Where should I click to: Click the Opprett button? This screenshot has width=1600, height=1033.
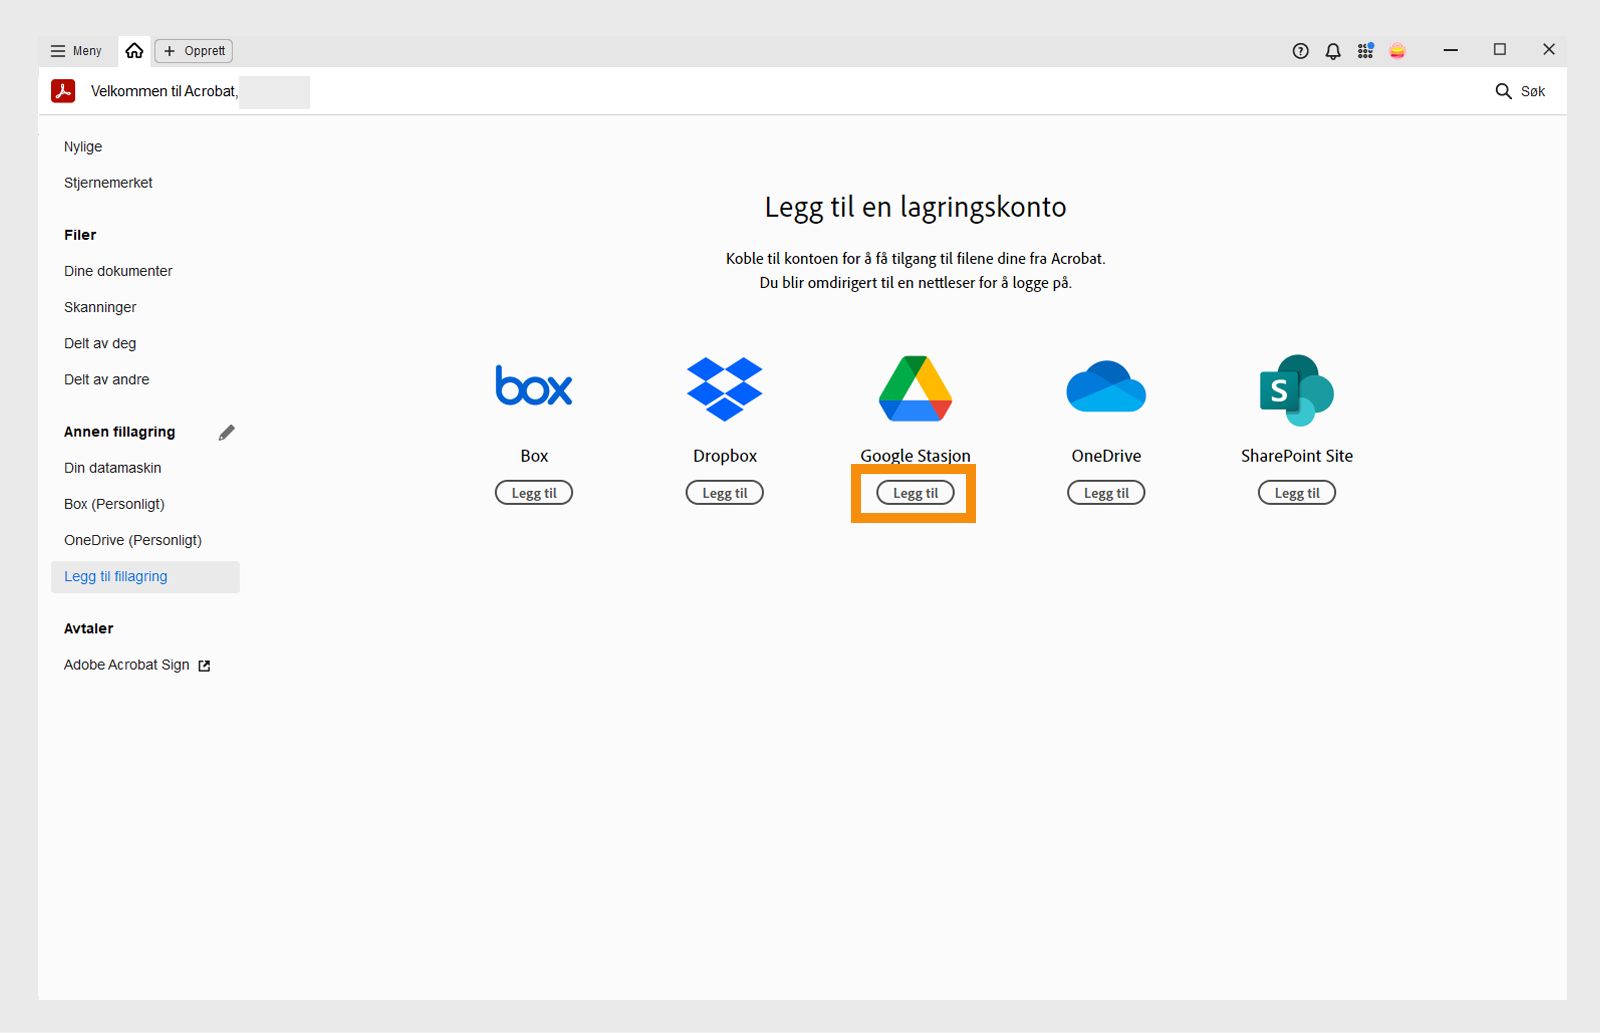point(193,51)
